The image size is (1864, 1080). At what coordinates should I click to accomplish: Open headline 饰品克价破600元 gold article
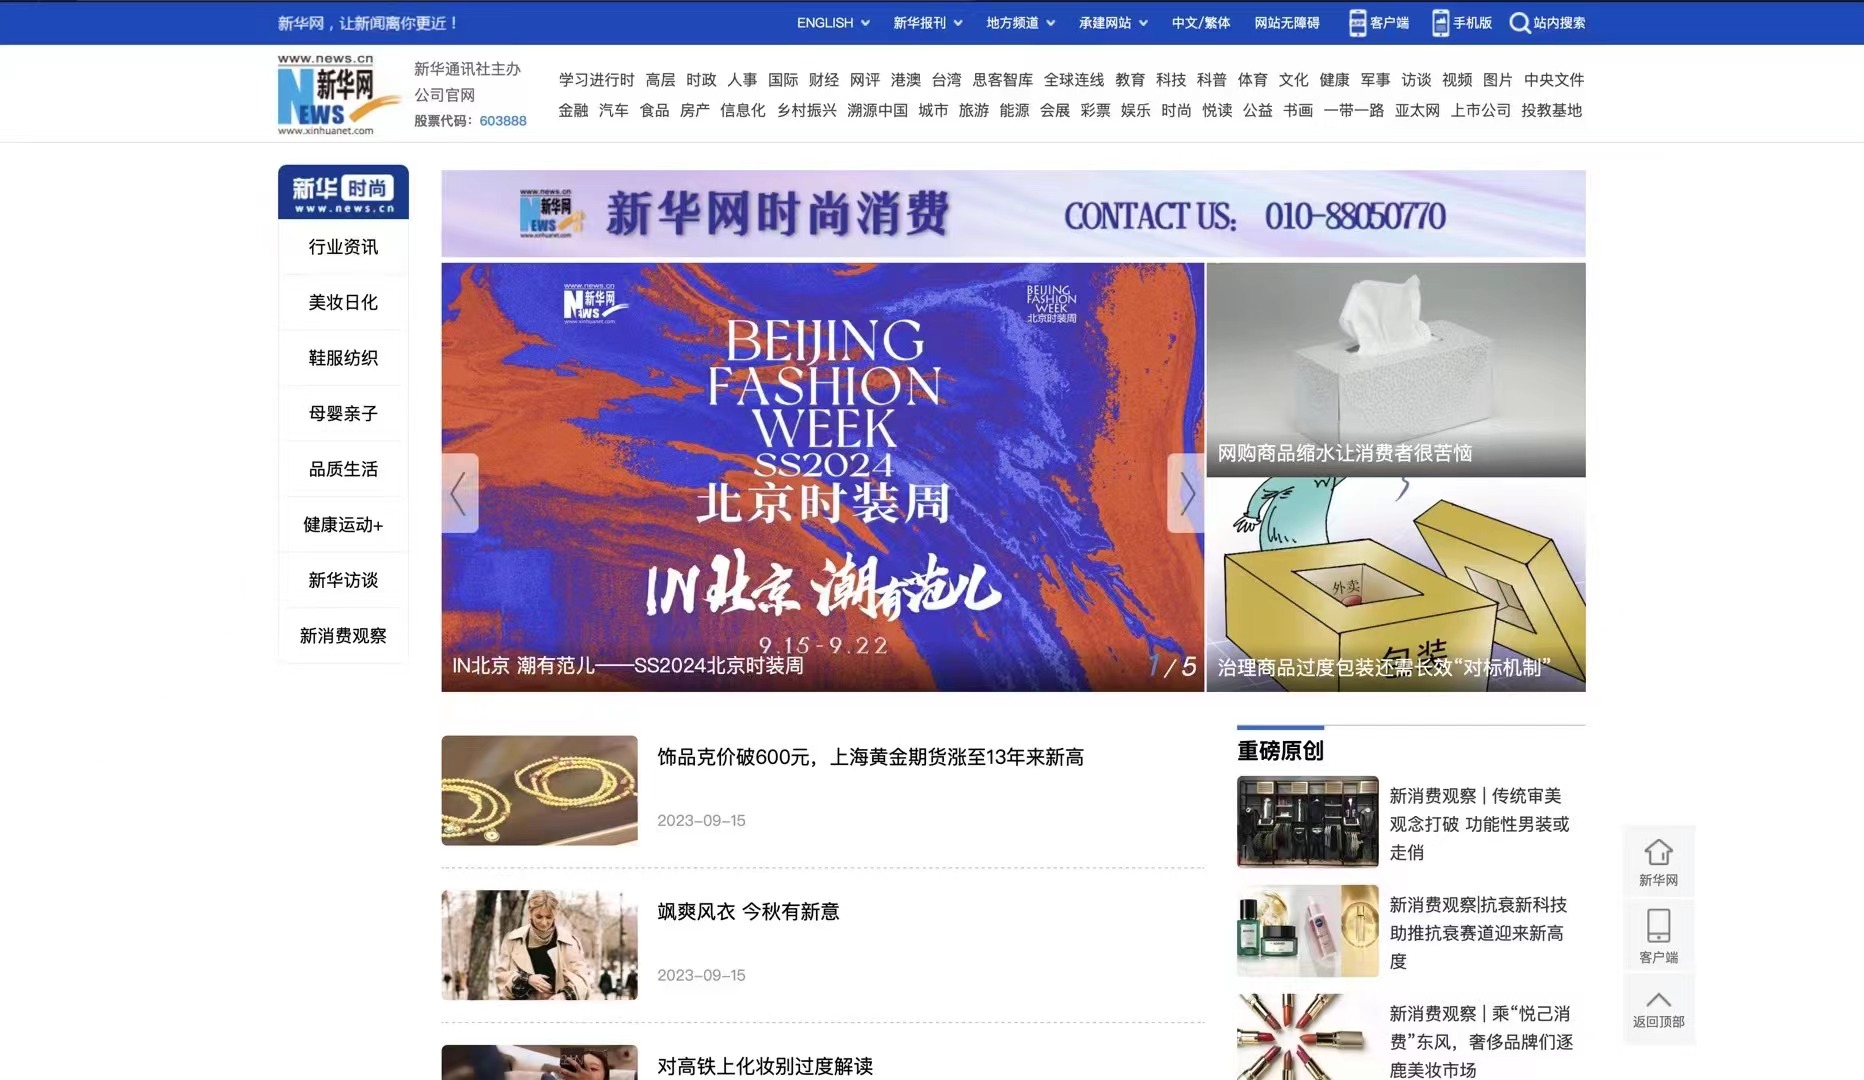click(870, 757)
